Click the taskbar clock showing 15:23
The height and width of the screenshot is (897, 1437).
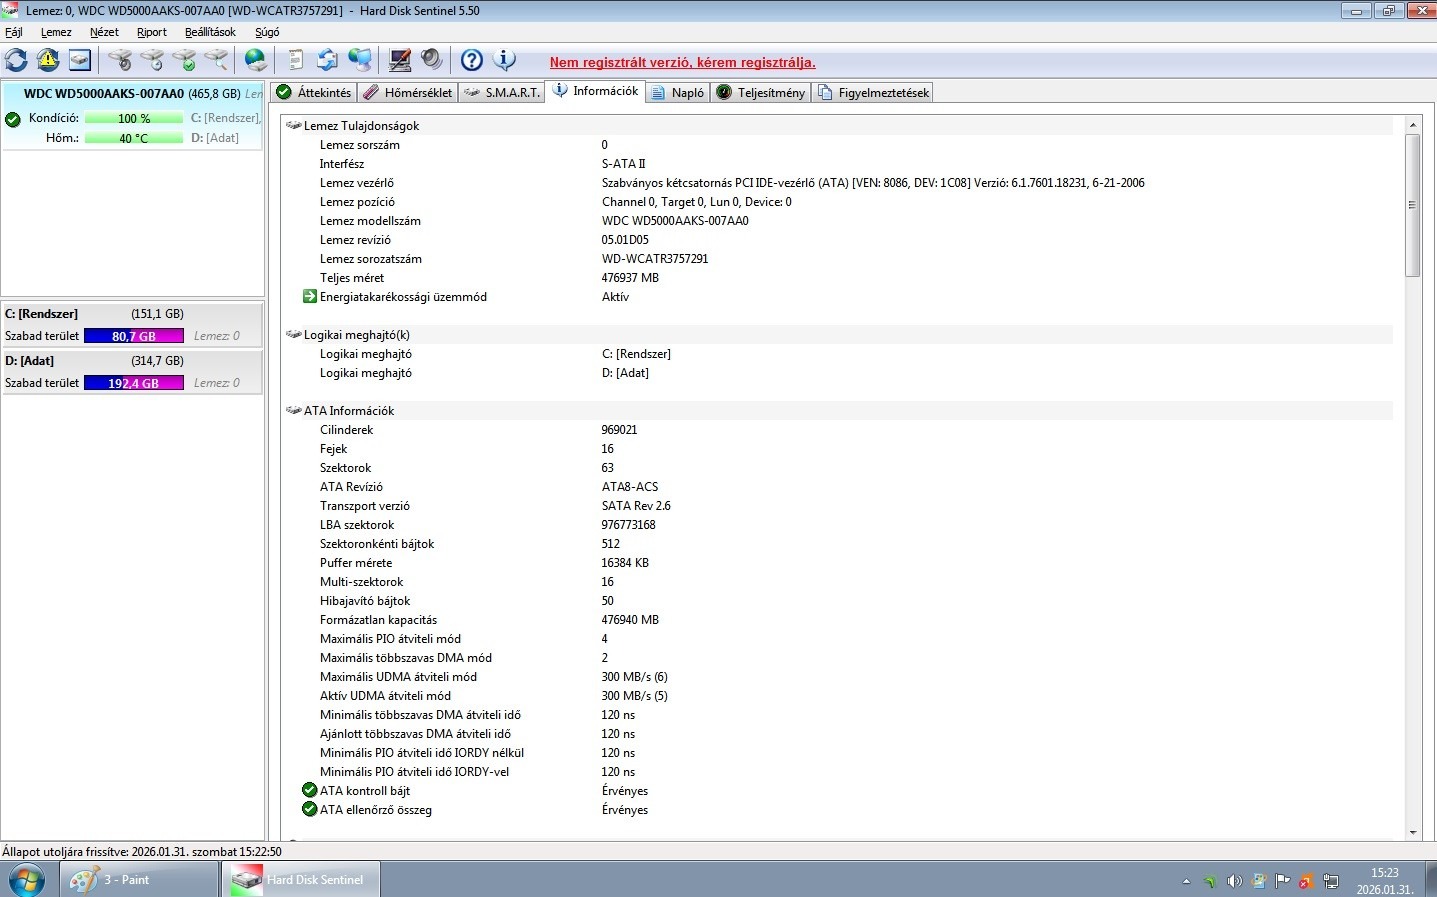[x=1384, y=881]
